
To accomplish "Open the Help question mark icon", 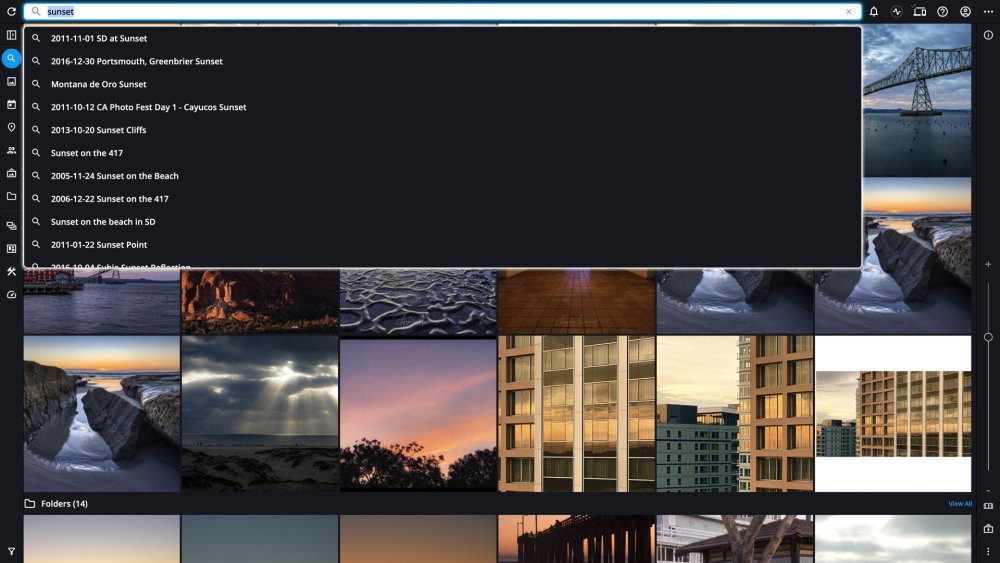I will tap(943, 11).
